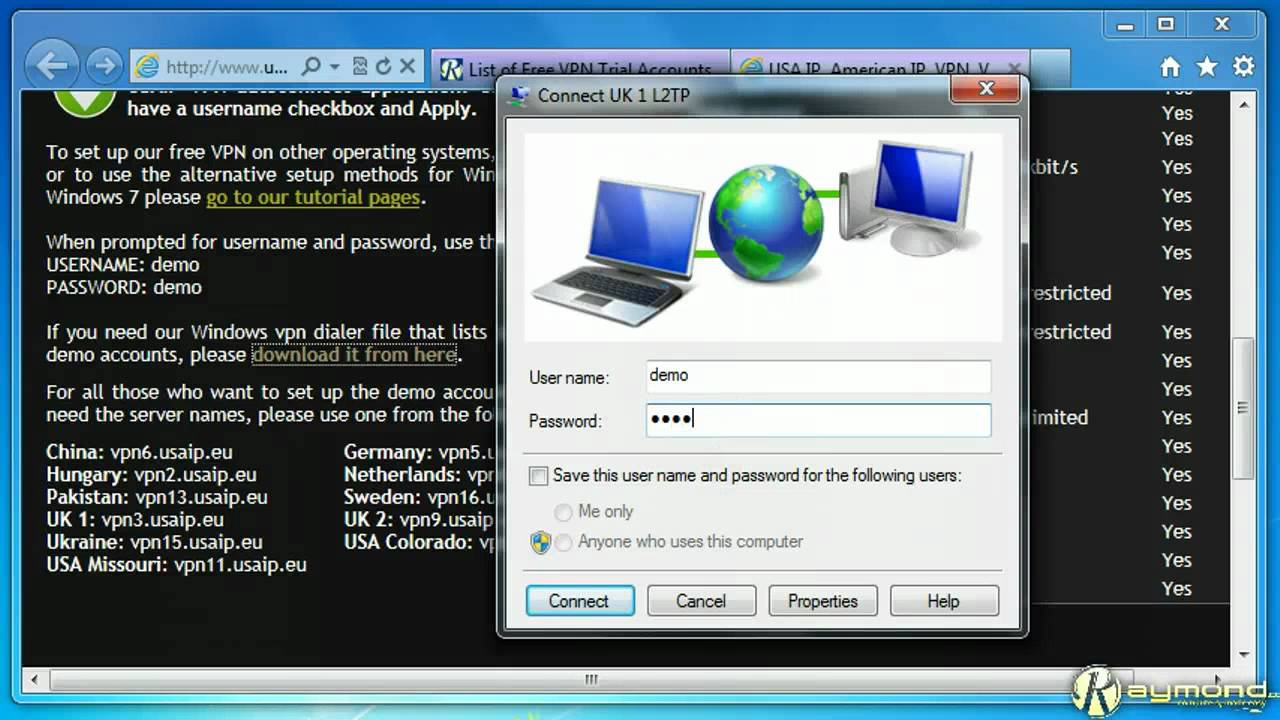Click the Pakistan: vpn13.usaip.eu text
The image size is (1280, 720).
tap(157, 497)
